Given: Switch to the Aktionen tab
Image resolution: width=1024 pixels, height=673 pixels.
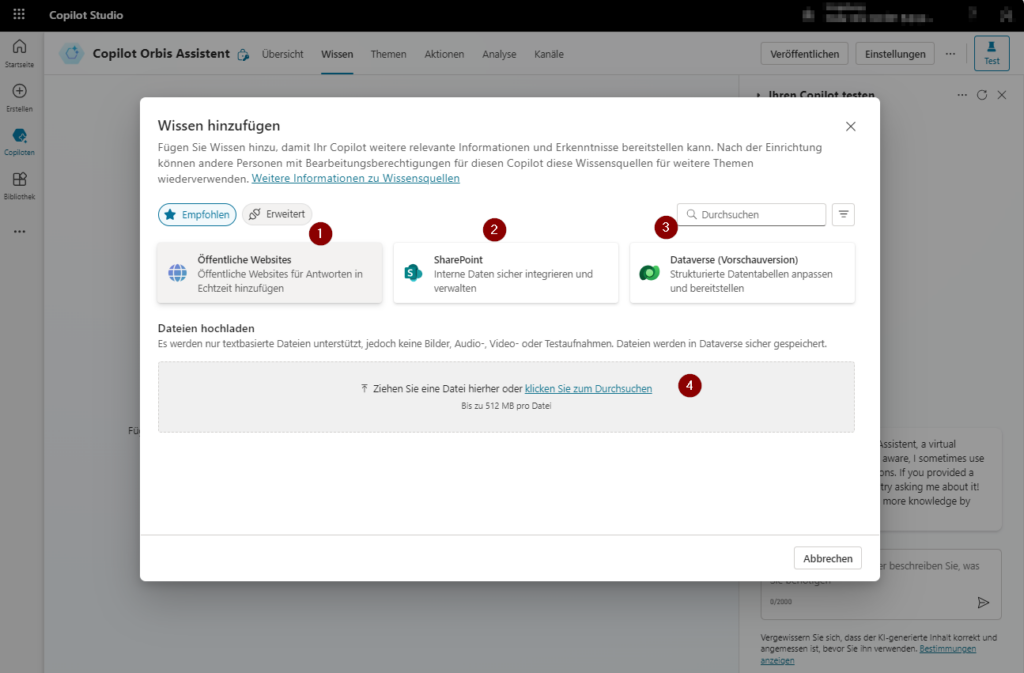Looking at the screenshot, I should 443,54.
